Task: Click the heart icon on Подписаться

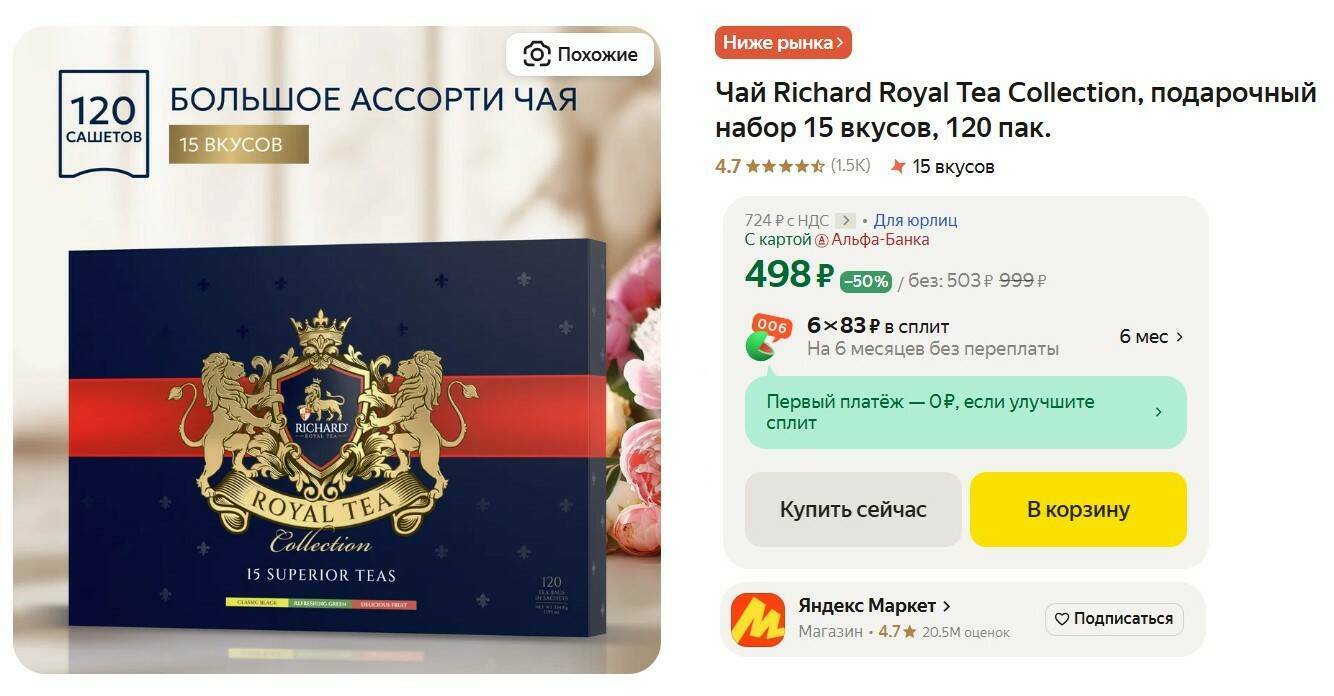Action: point(1062,619)
